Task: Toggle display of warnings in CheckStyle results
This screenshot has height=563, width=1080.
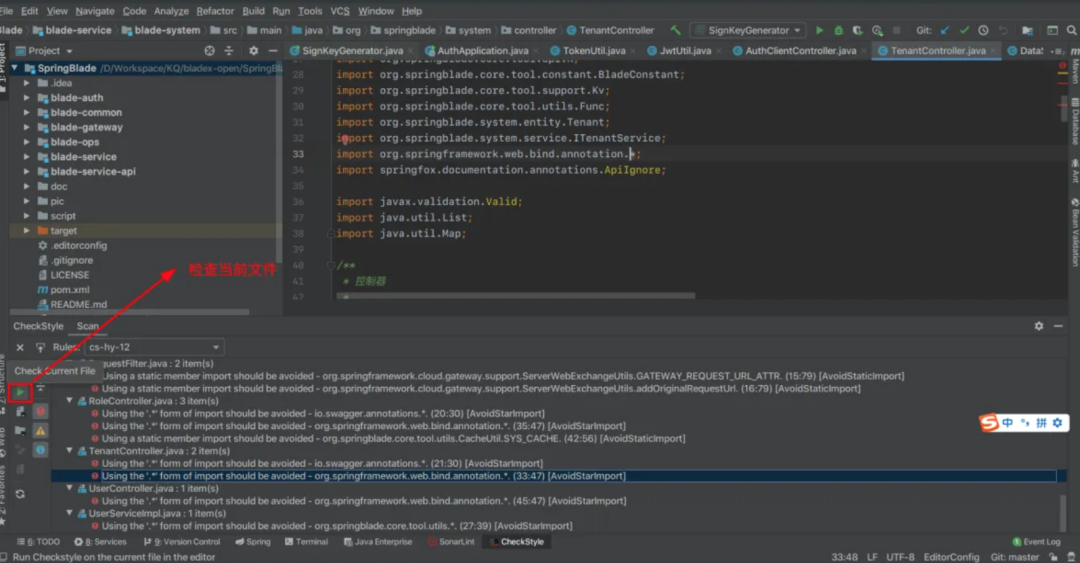Action: tap(41, 431)
